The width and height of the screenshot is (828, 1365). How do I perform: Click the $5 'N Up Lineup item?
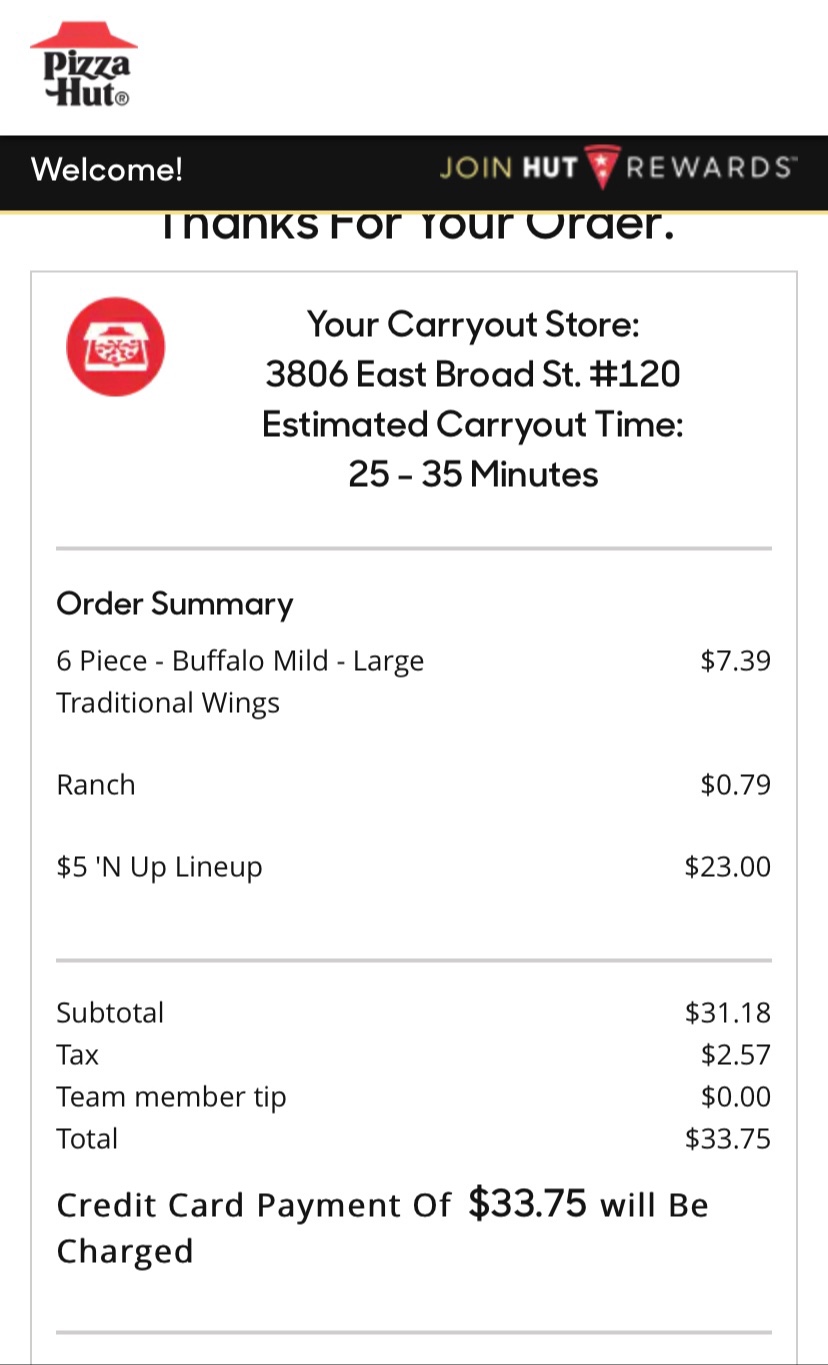(159, 866)
